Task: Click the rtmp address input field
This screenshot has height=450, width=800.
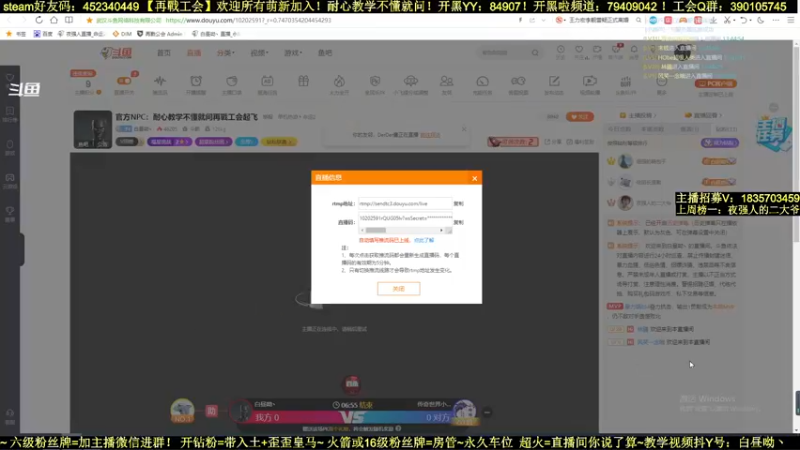Action: [x=405, y=204]
